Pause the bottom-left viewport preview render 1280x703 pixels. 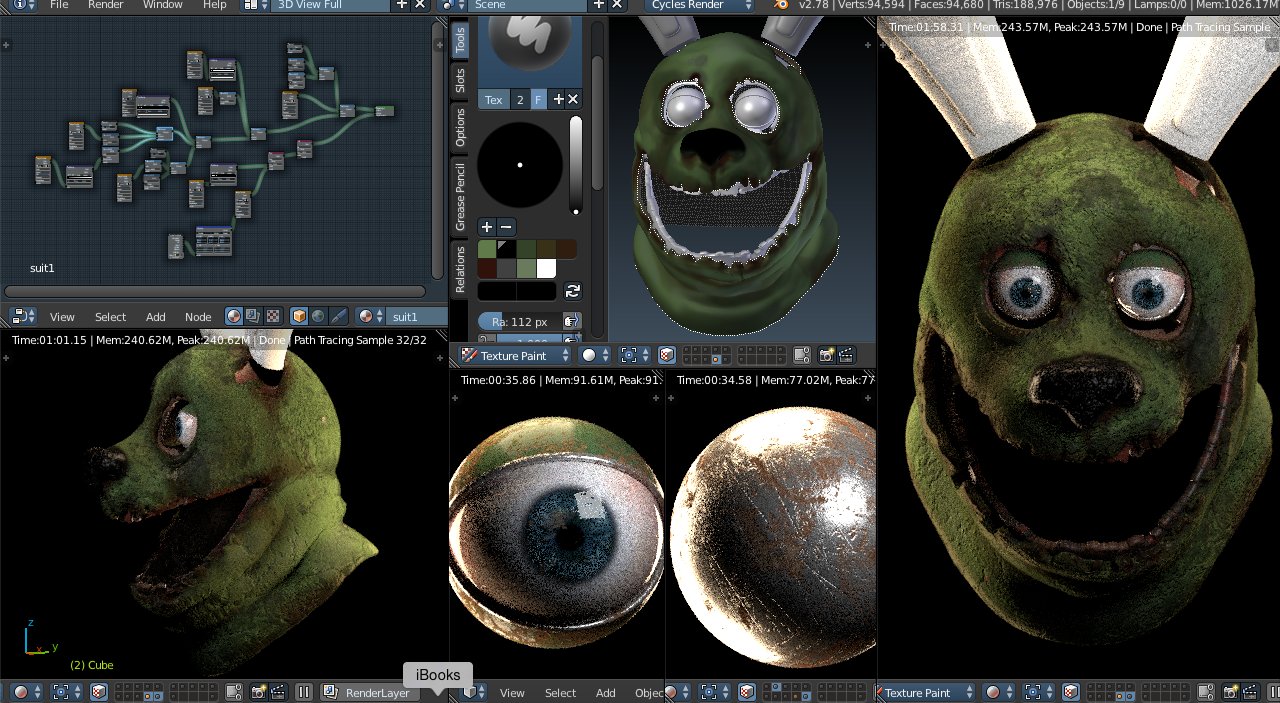pos(304,692)
